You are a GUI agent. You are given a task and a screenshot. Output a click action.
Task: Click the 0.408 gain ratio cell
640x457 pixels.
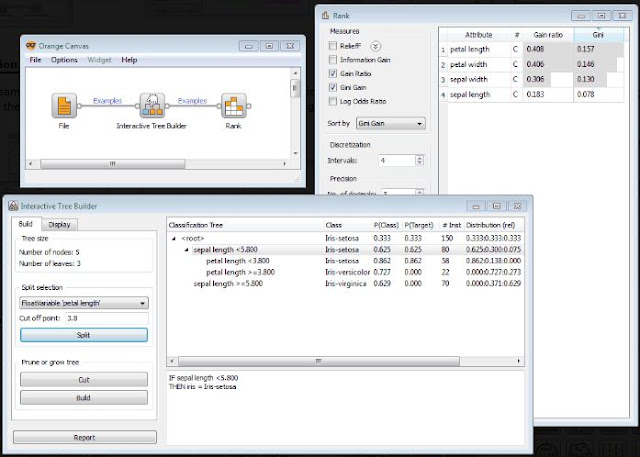(548, 49)
